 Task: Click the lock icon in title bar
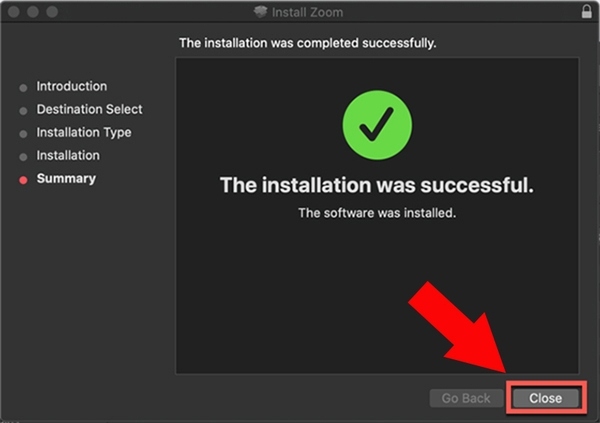(x=586, y=11)
